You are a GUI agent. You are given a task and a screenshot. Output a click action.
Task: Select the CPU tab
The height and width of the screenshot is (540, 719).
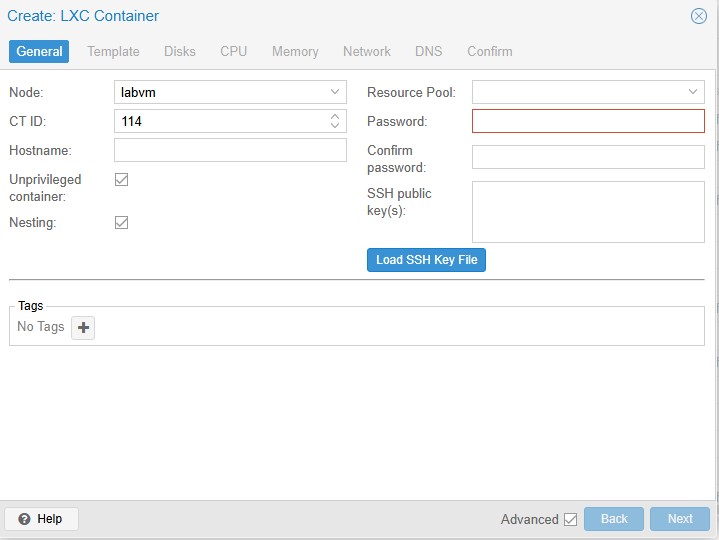click(233, 51)
